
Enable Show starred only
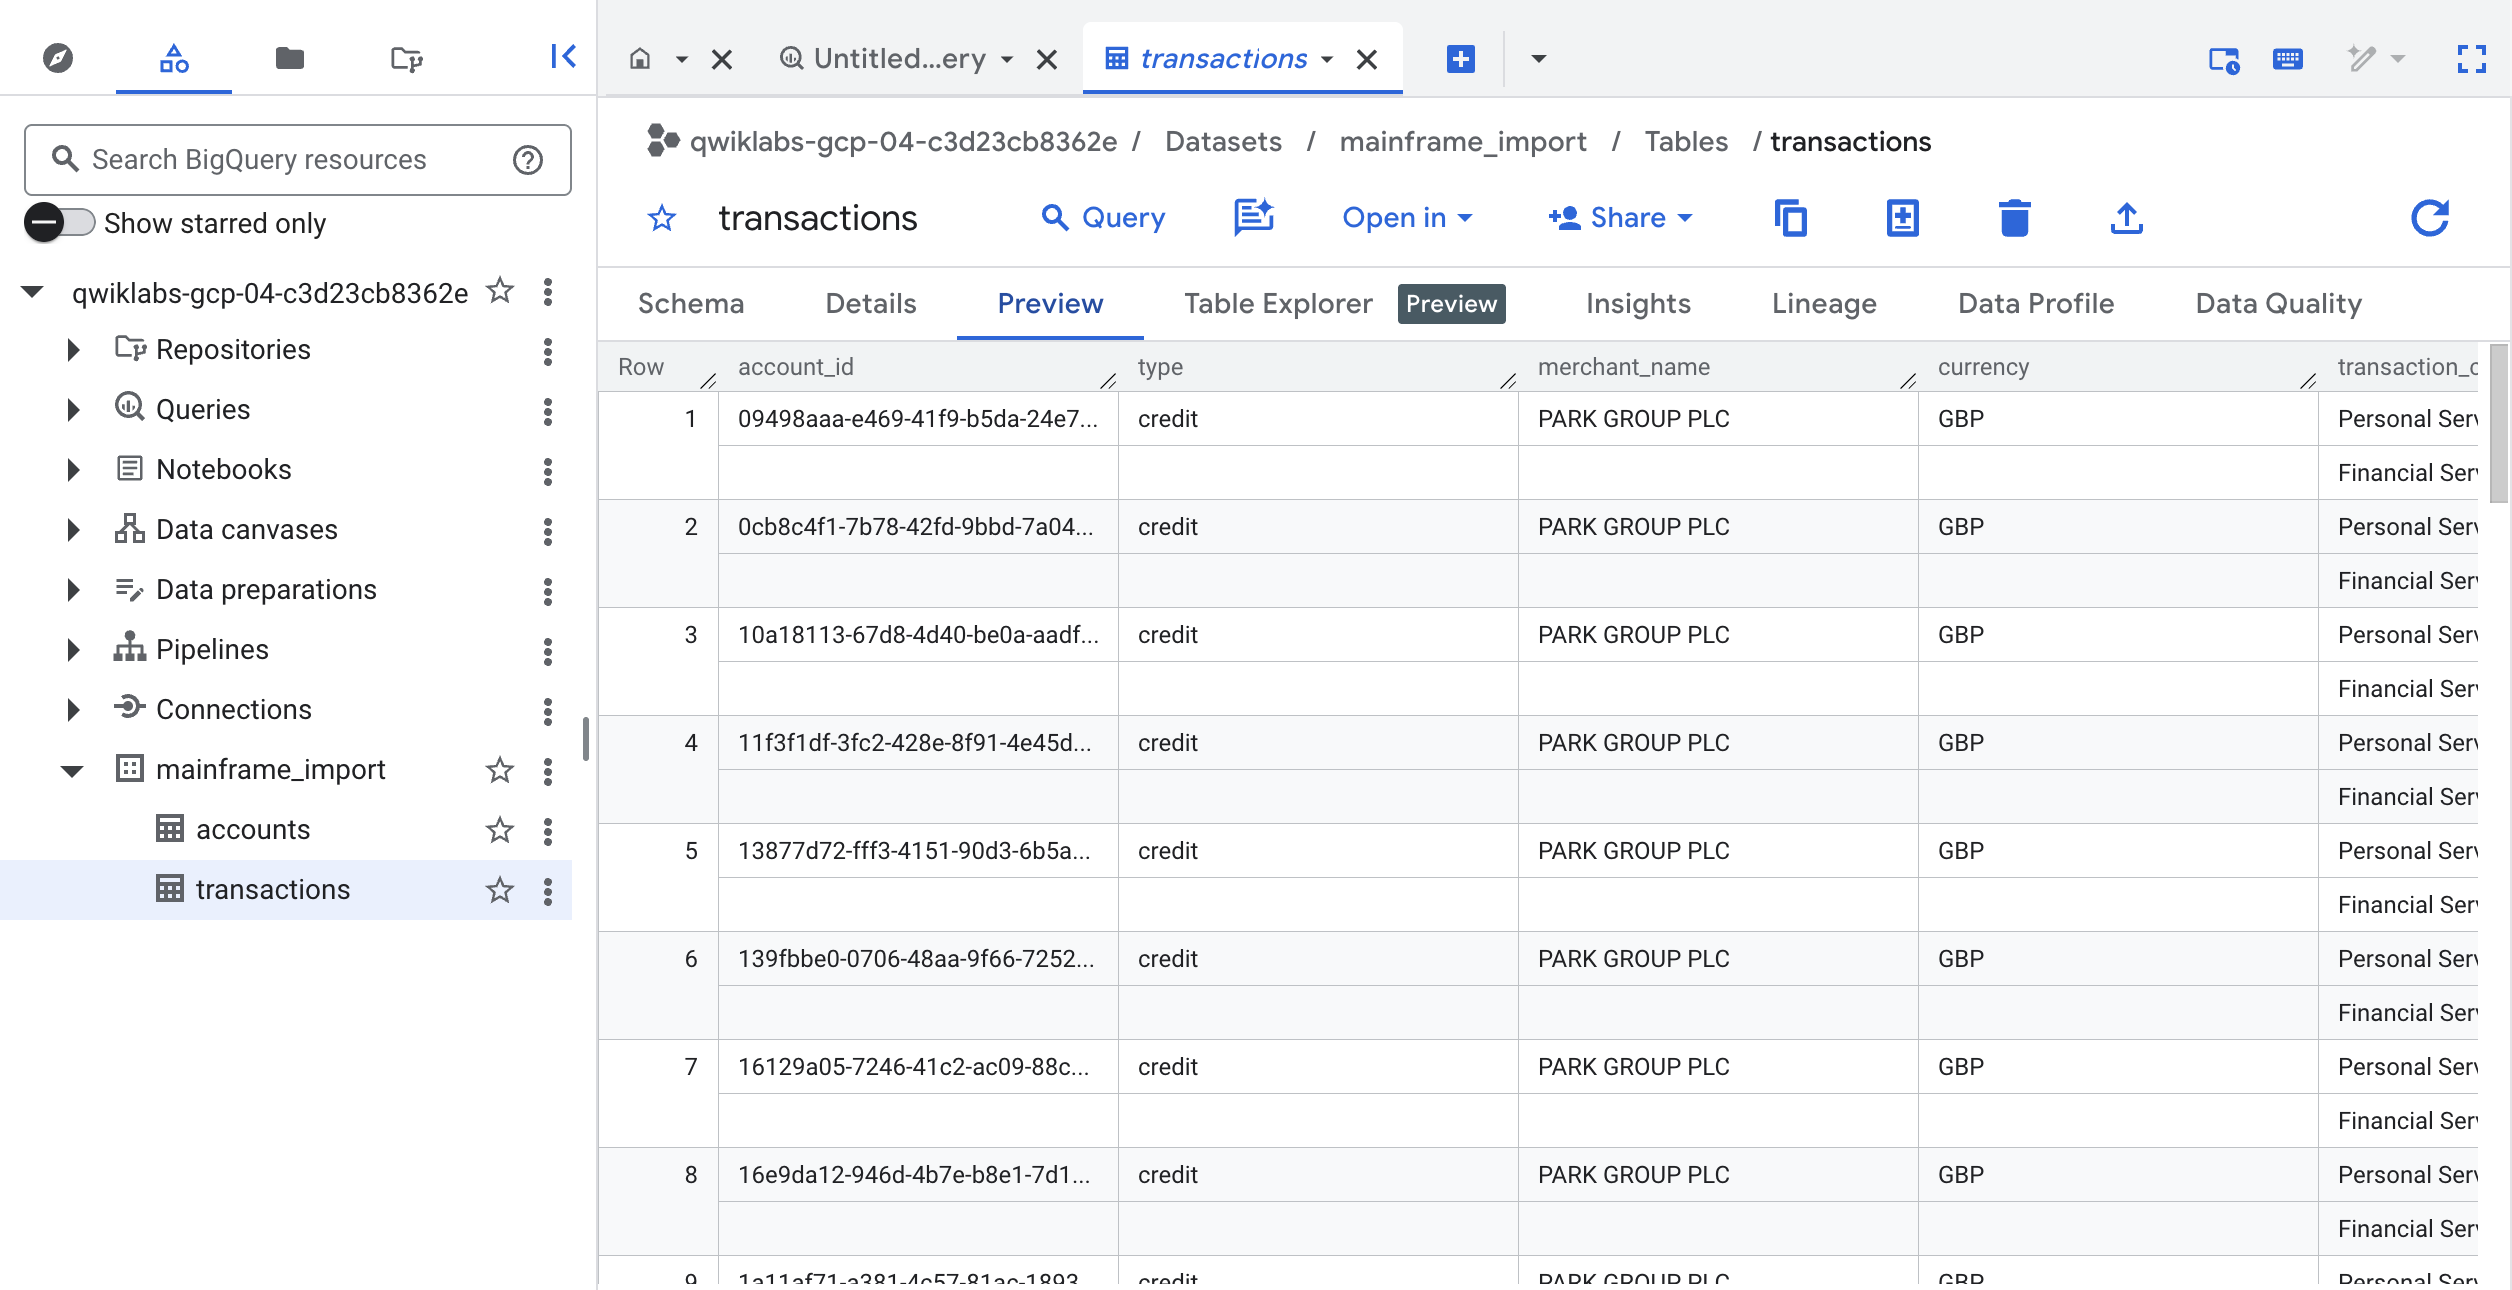click(x=59, y=223)
